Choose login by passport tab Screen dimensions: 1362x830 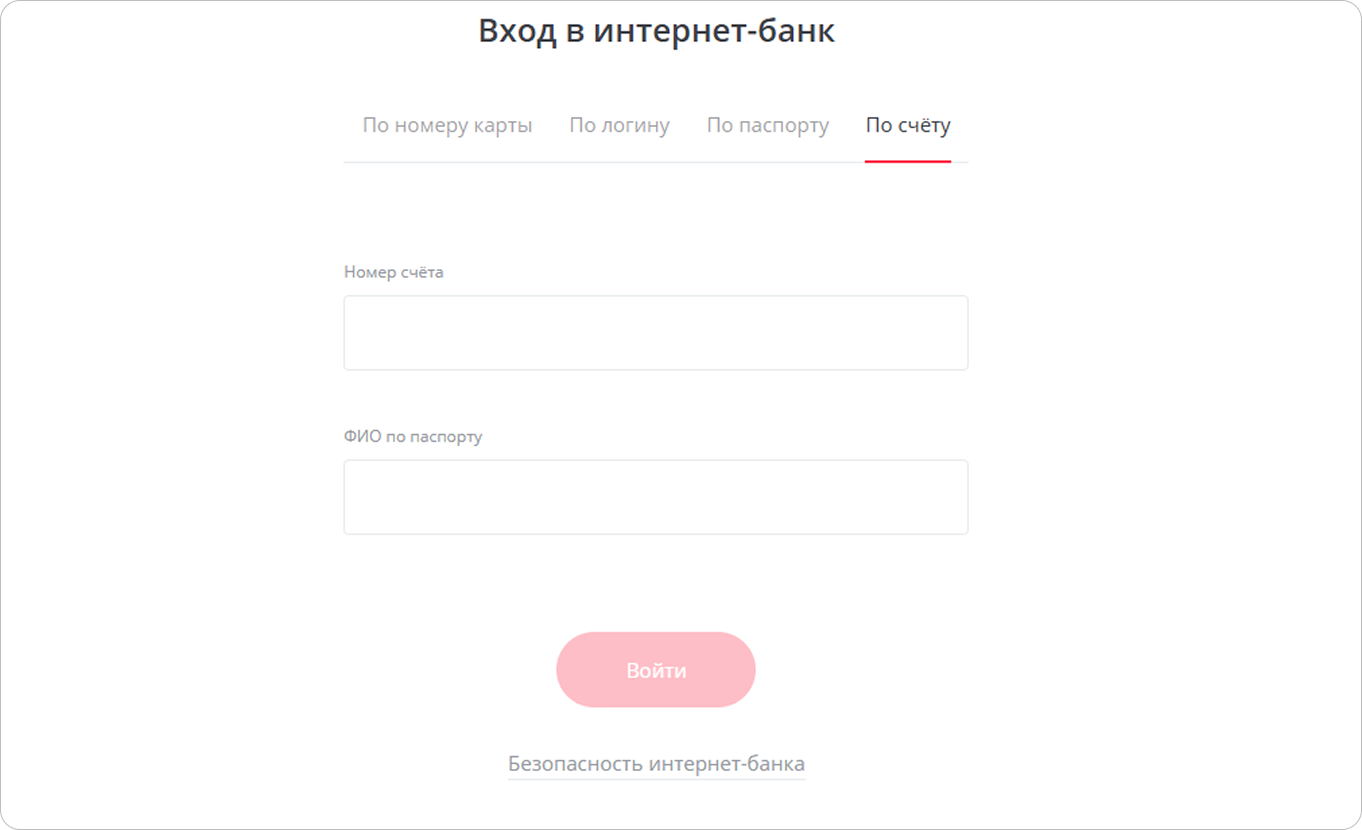(767, 126)
